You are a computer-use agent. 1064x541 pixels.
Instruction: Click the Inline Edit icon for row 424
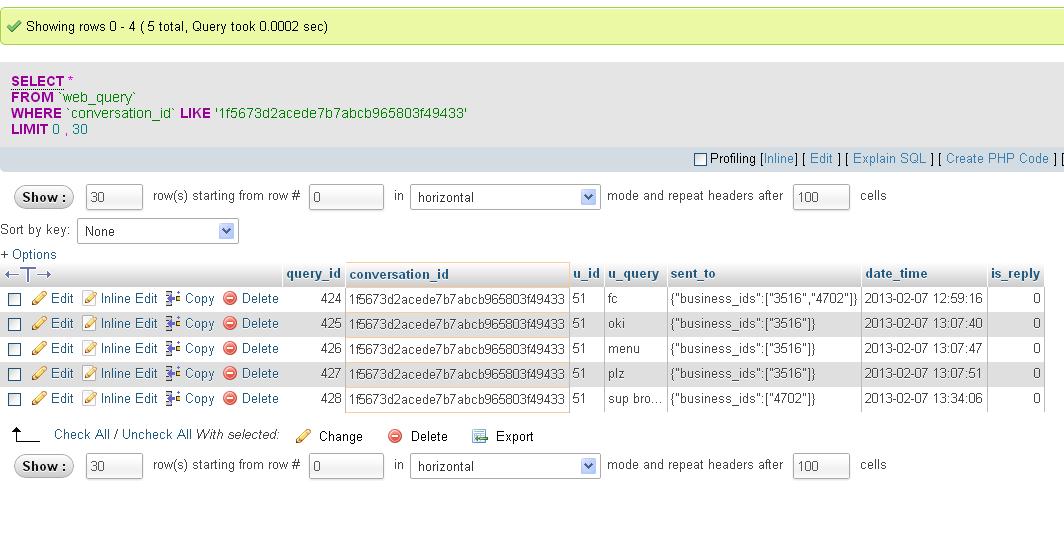[x=90, y=299]
